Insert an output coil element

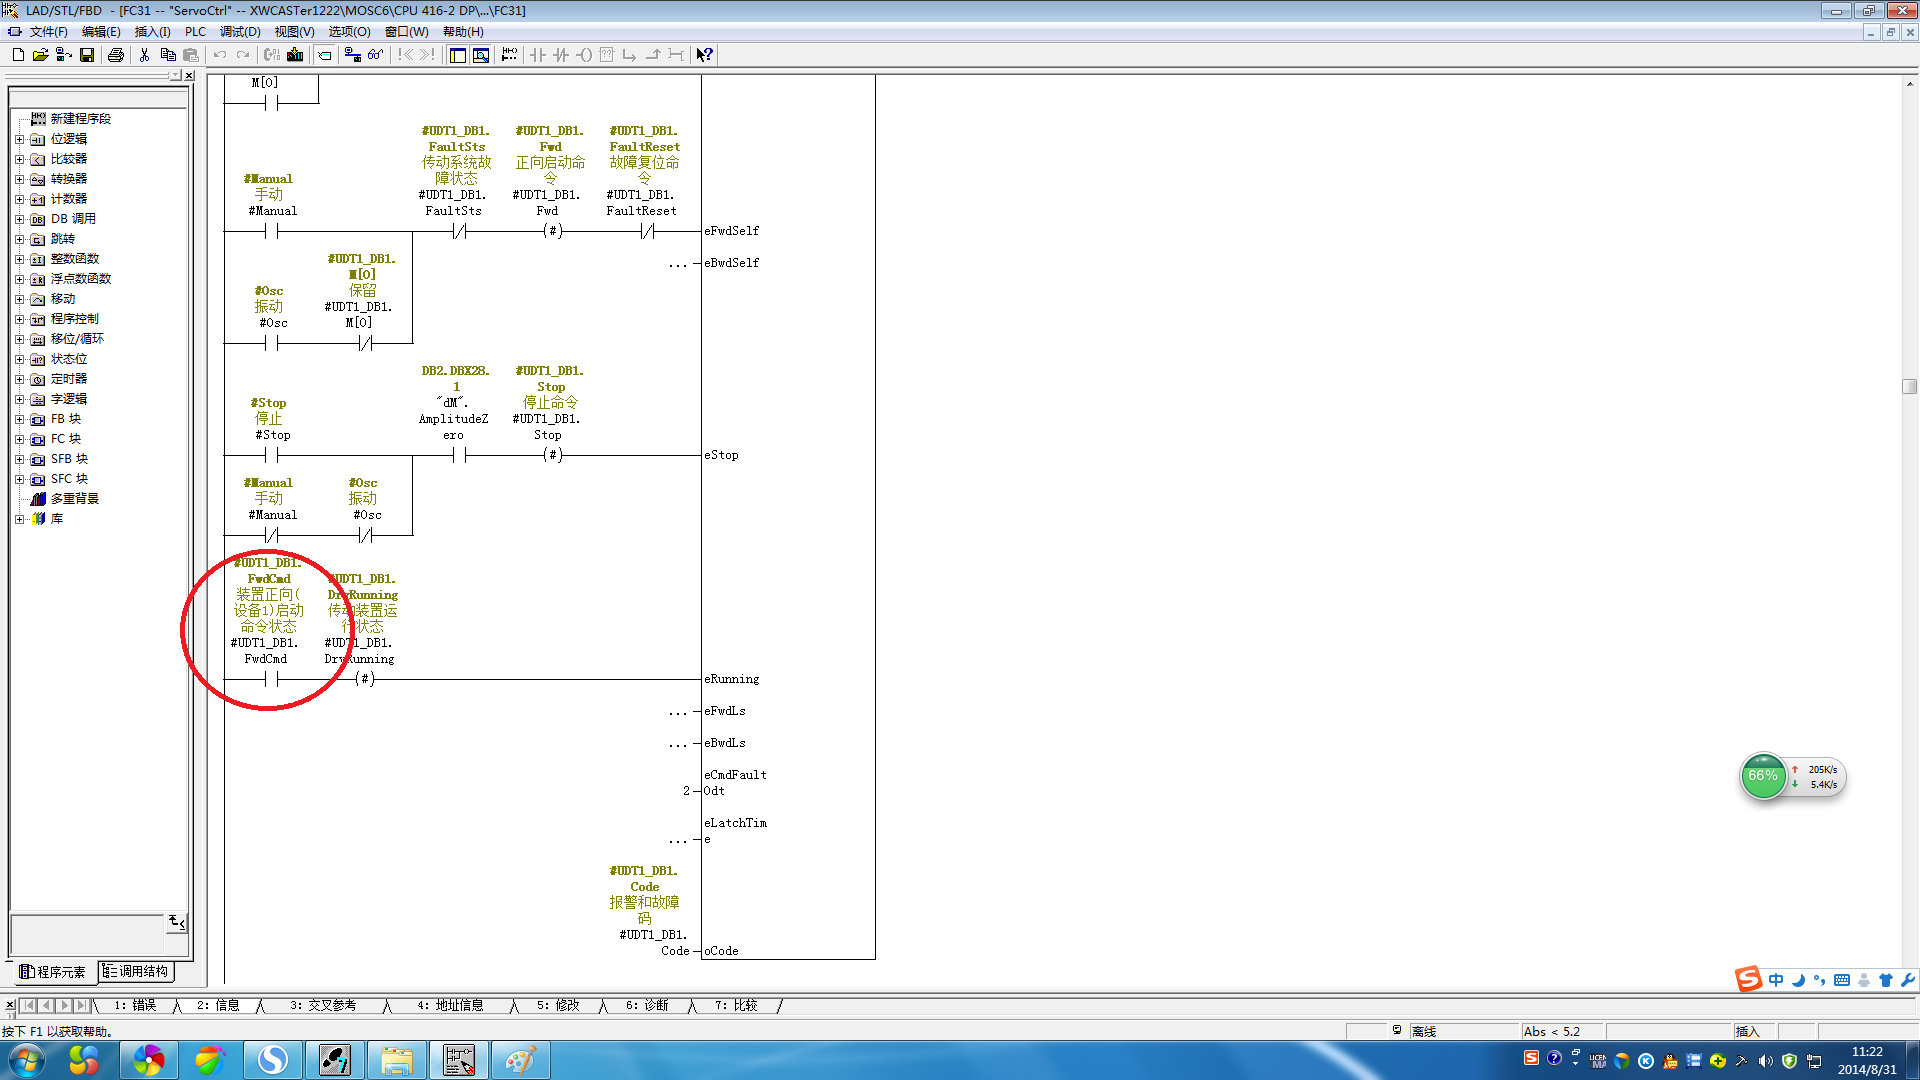[x=584, y=55]
